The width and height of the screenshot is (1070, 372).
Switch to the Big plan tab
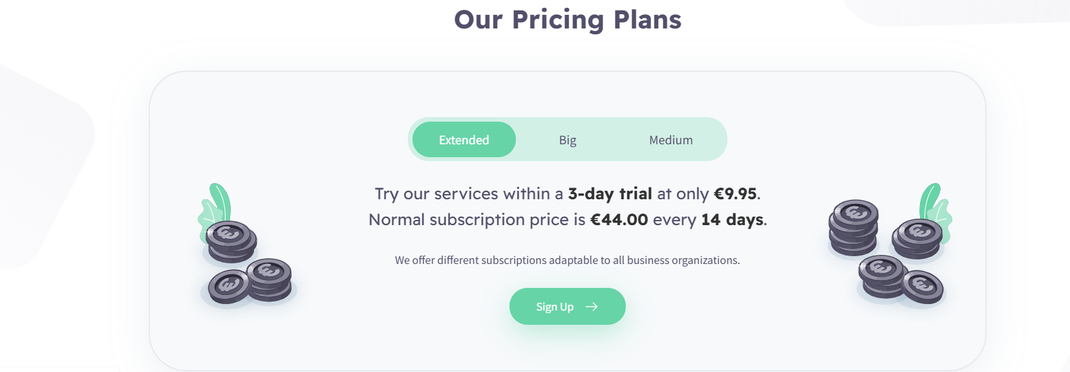click(568, 139)
